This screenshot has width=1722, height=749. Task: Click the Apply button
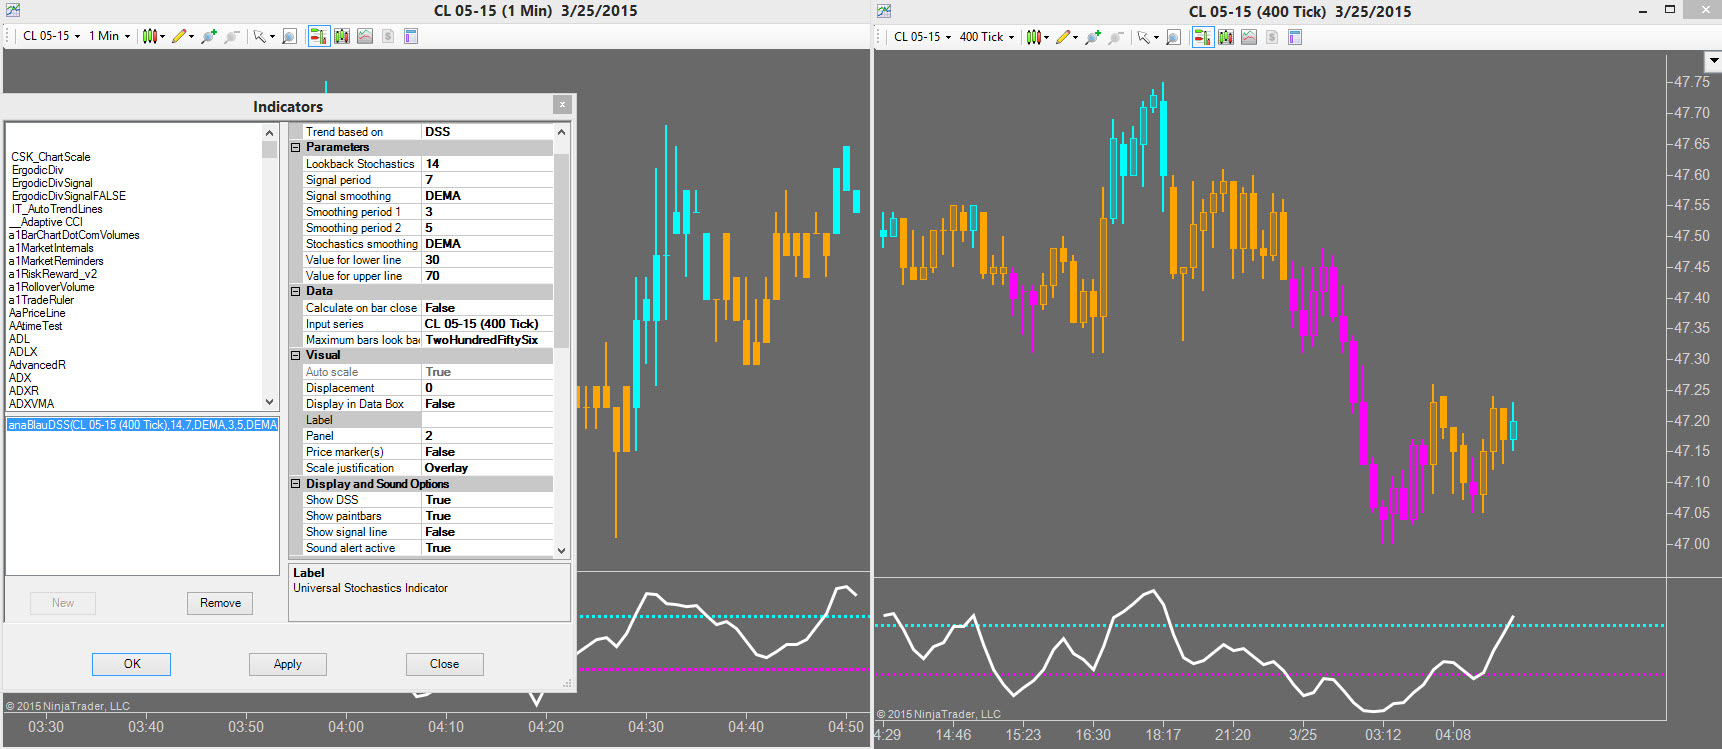tap(288, 664)
